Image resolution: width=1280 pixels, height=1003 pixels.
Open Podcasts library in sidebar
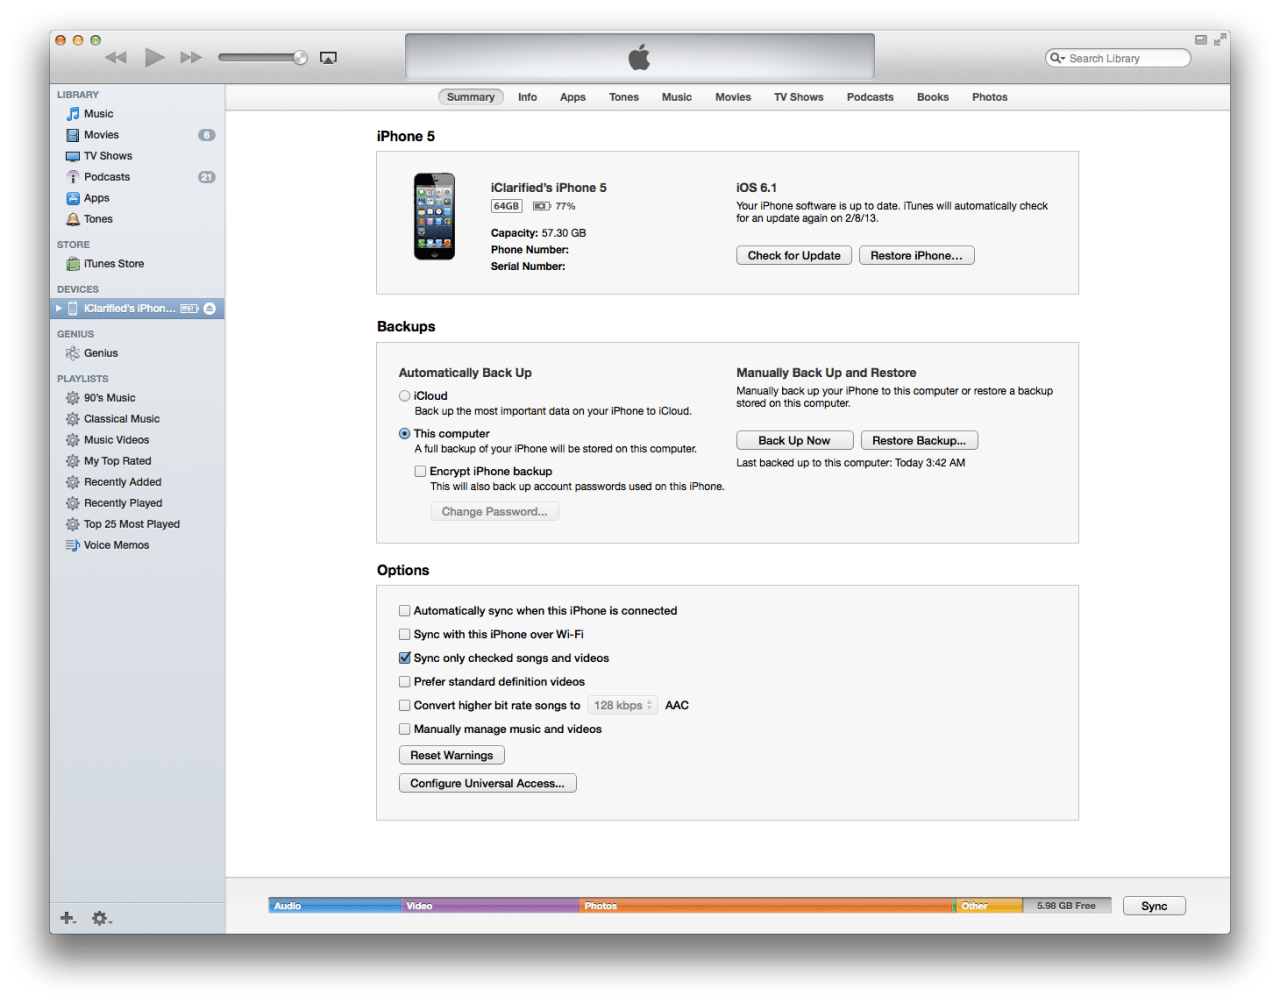coord(106,177)
